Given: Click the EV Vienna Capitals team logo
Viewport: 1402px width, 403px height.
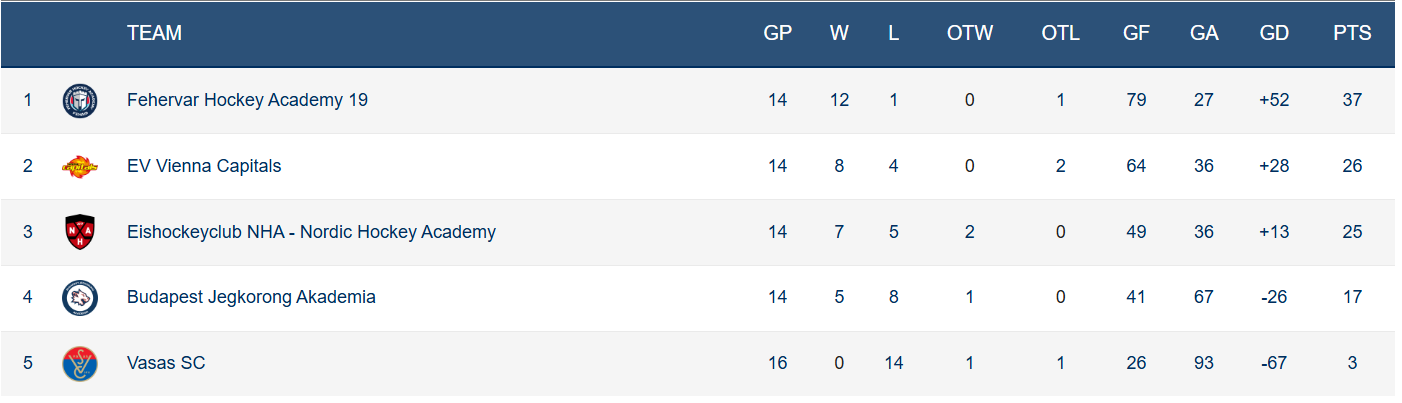Looking at the screenshot, I should (80, 166).
